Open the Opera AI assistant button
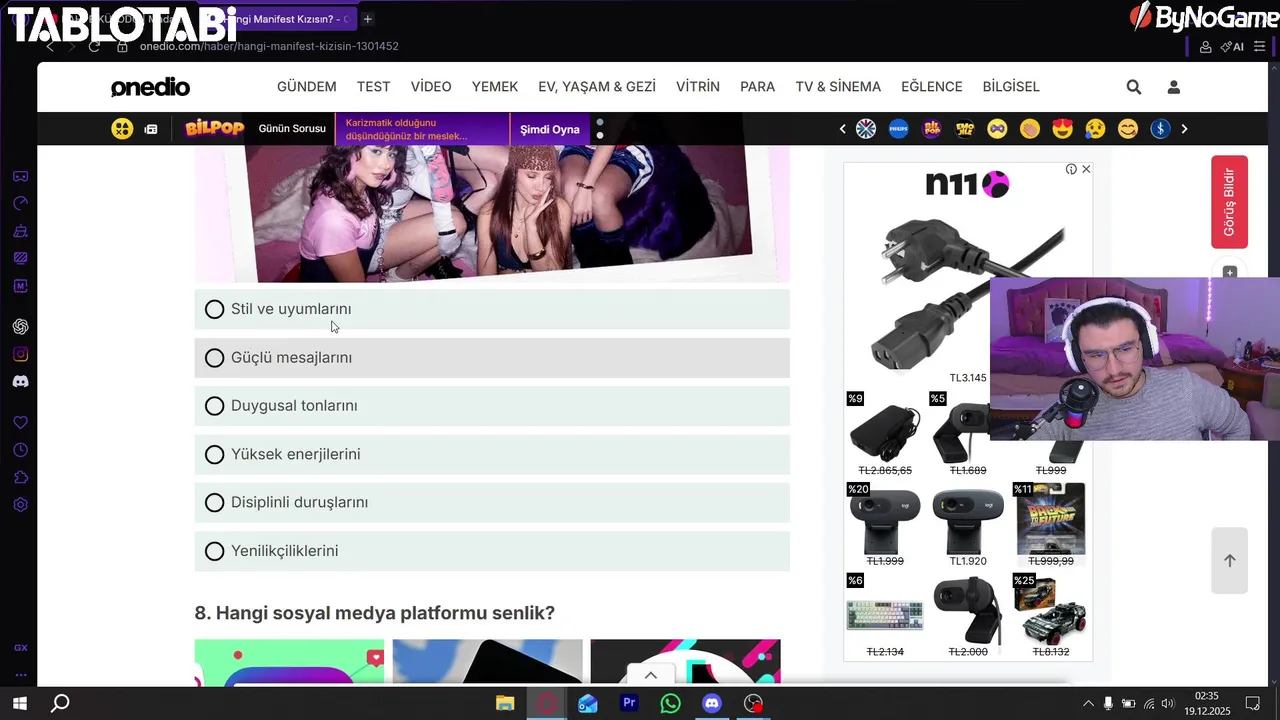Screen dimensions: 1280x720 (1232, 46)
